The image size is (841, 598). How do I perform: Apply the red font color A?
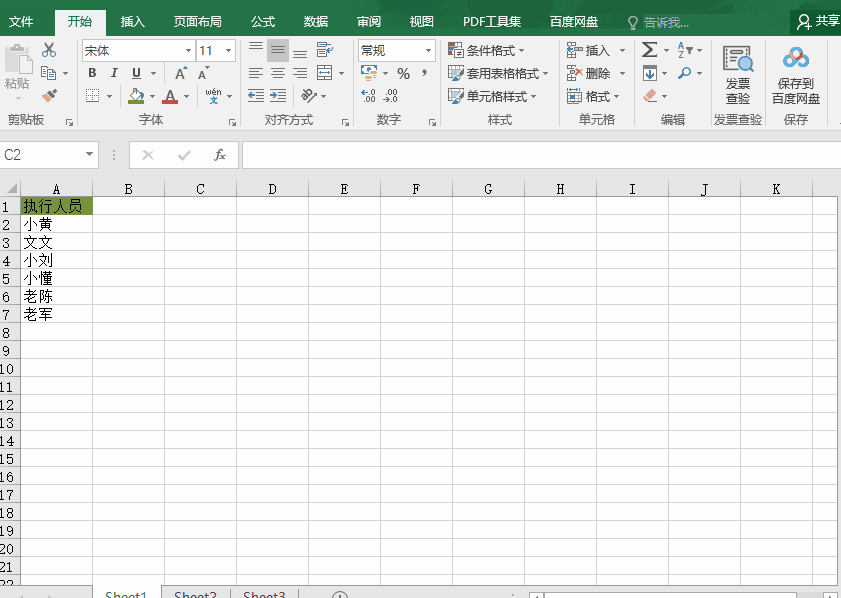(170, 96)
